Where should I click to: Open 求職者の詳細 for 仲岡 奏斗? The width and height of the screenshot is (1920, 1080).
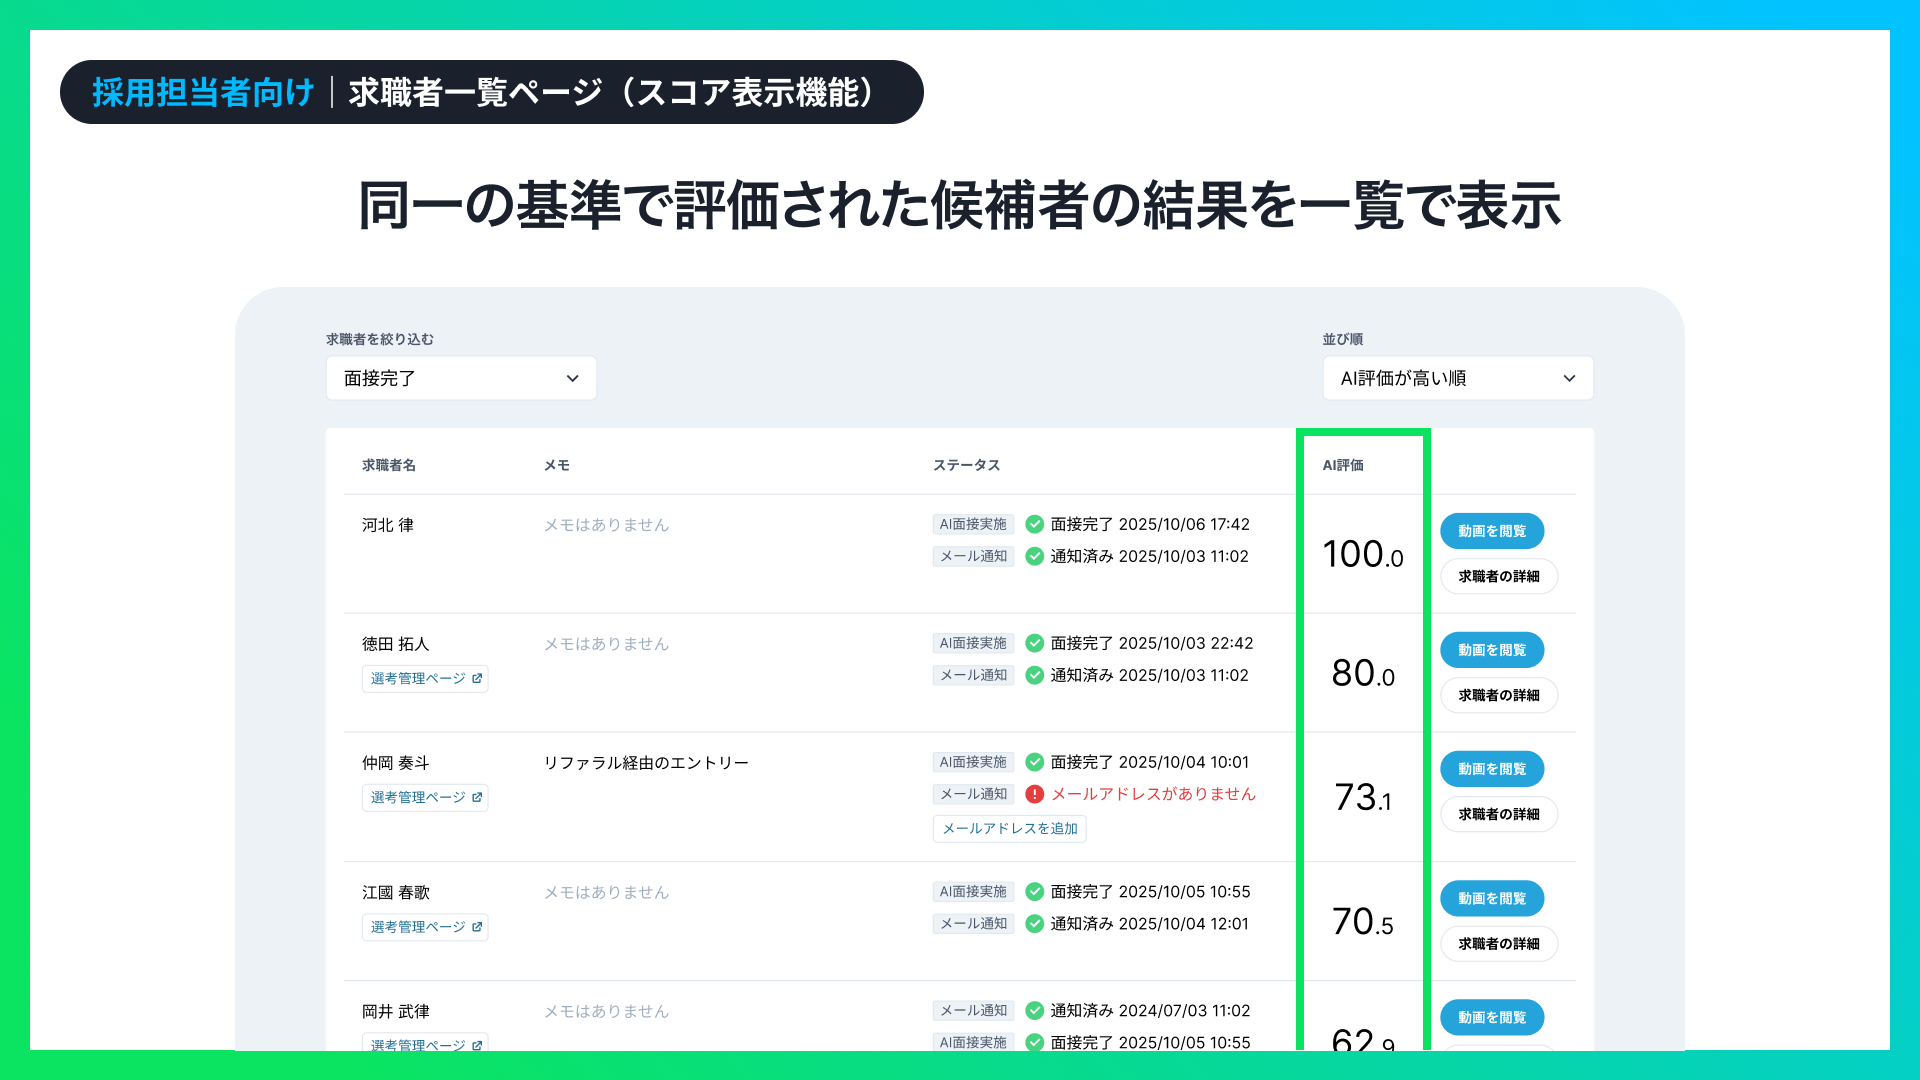[1498, 814]
